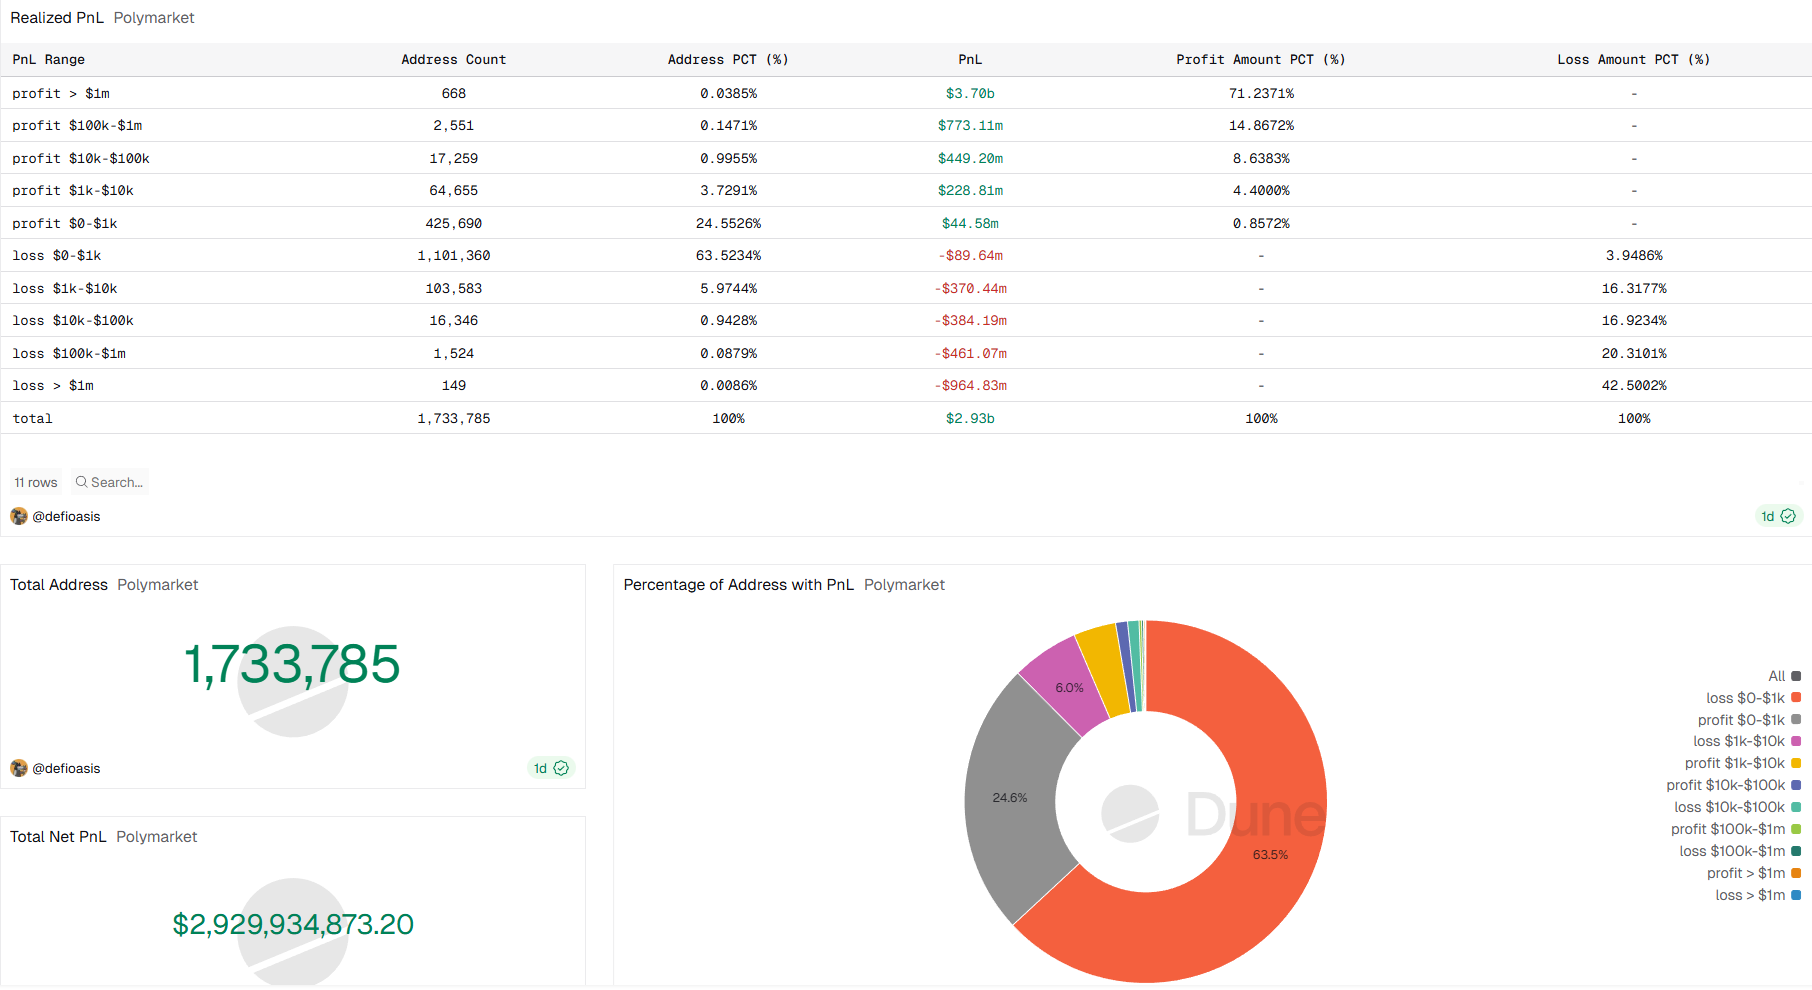Image resolution: width=1812 pixels, height=990 pixels.
Task: Click the 1d refresh badge below the table
Action: click(1778, 516)
